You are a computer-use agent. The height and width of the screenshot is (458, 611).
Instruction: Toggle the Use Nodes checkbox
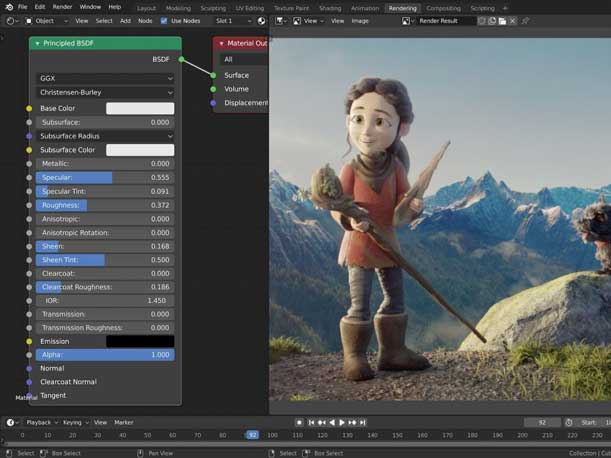pyautogui.click(x=164, y=20)
